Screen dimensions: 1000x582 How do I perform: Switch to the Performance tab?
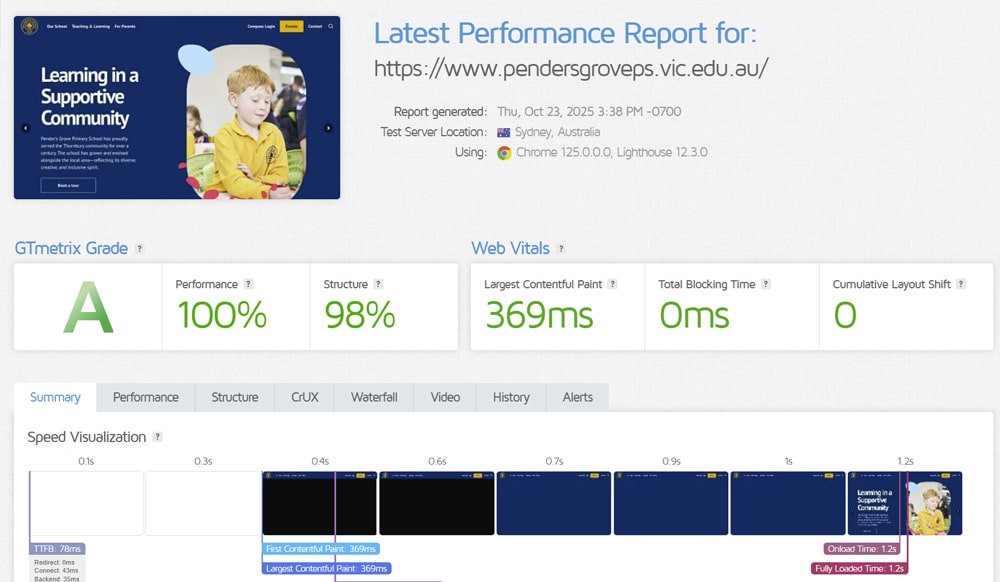146,397
